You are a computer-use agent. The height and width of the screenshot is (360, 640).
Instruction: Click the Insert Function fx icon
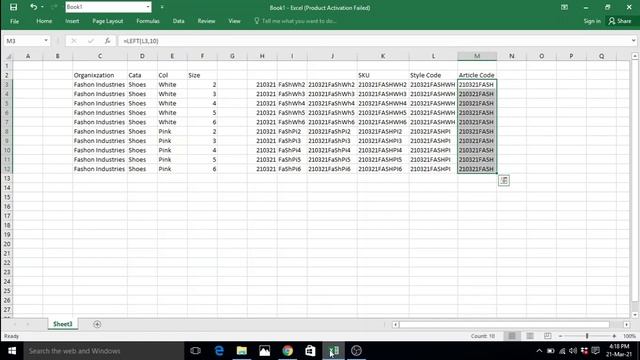pos(107,41)
